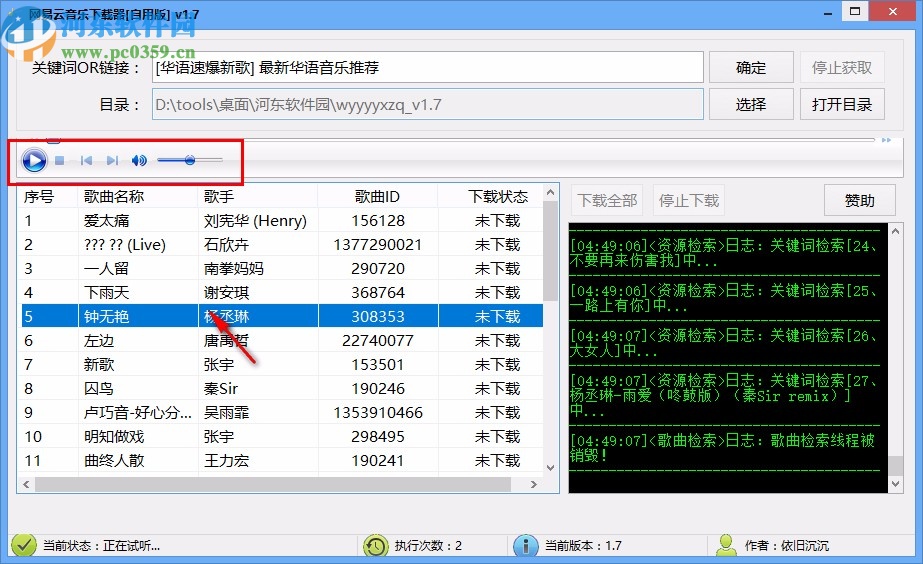Click log panel scroll up arrow

[895, 231]
